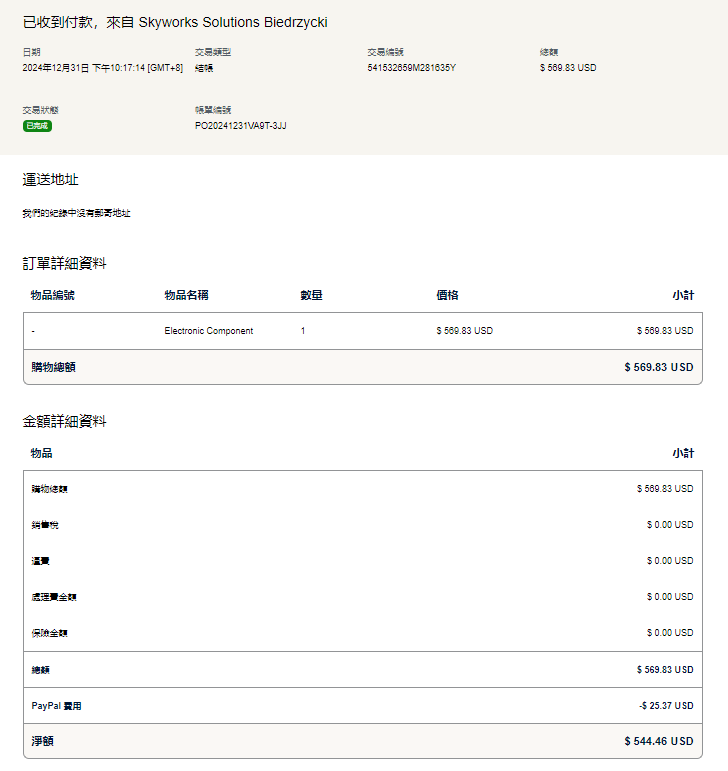728x771 pixels.
Task: Click the PayPal fee amount -$25.37 USD
Action: (665, 706)
